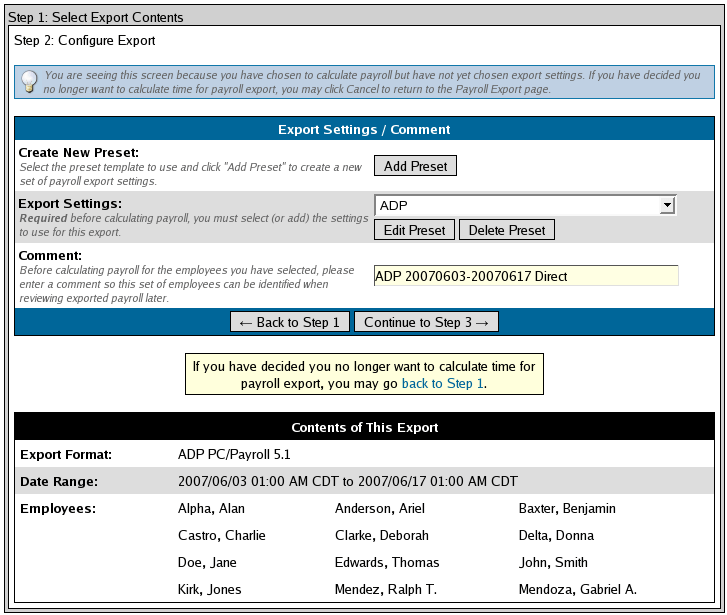Click employee Kirk, Jones
The width and height of the screenshot is (727, 615).
[210, 589]
